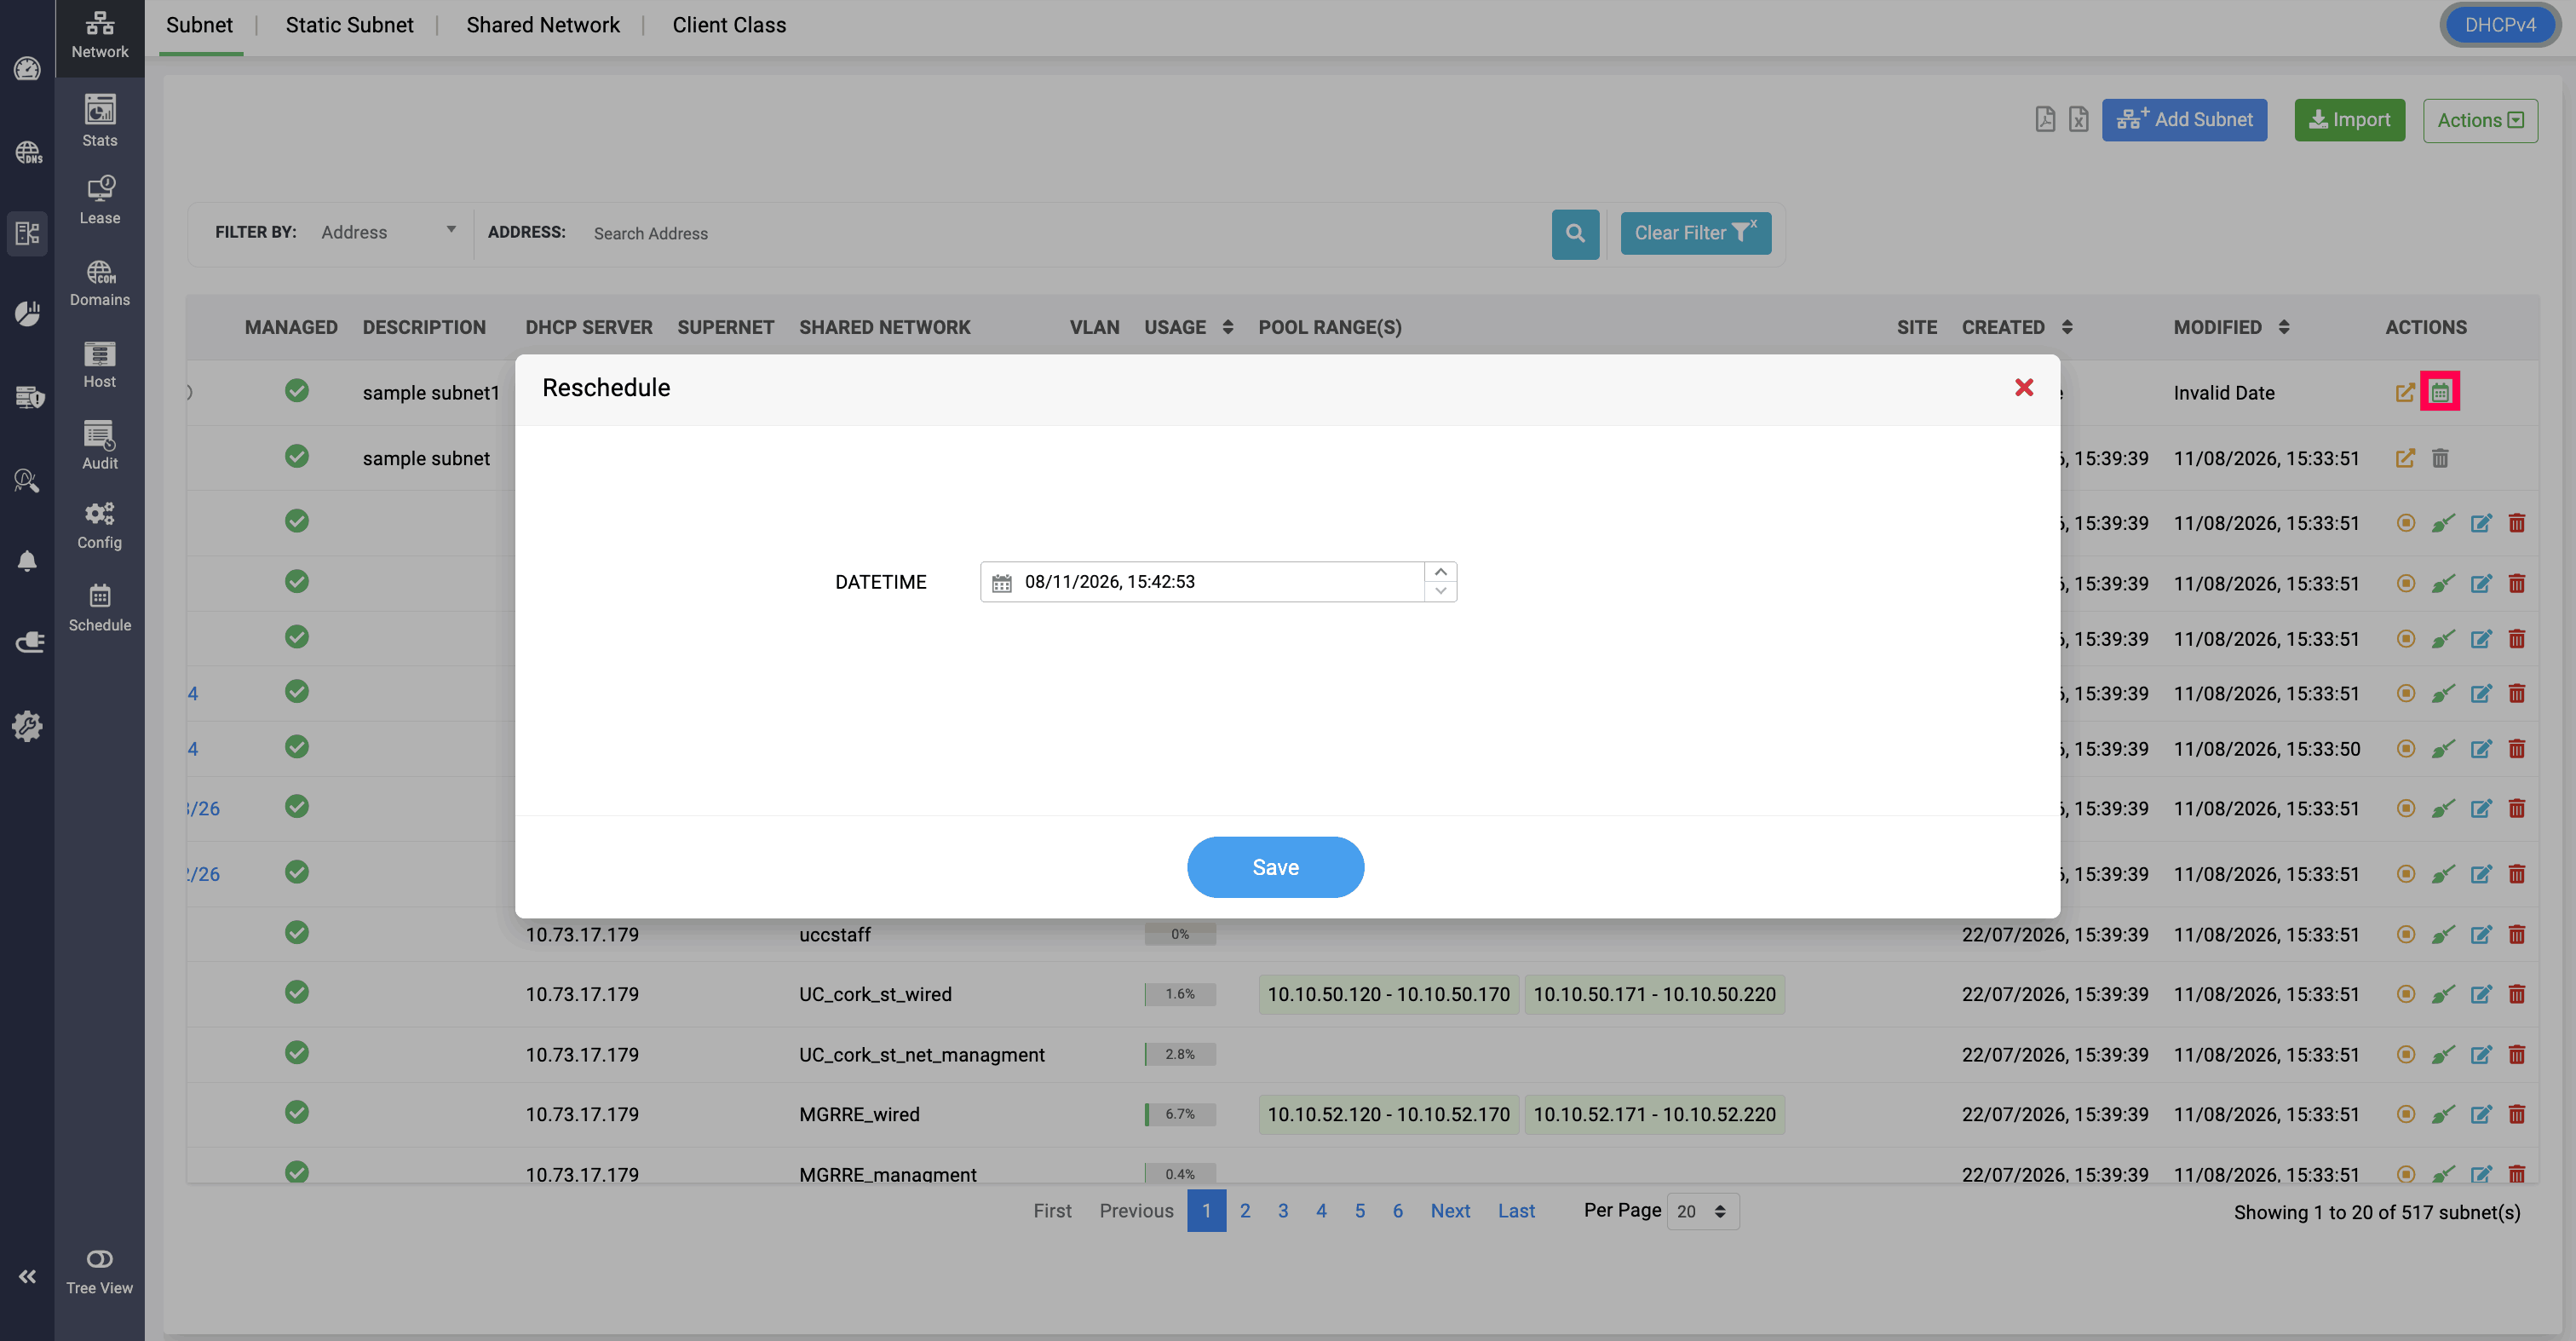This screenshot has width=2576, height=1341.
Task: Click the Import button
Action: [x=2349, y=120]
